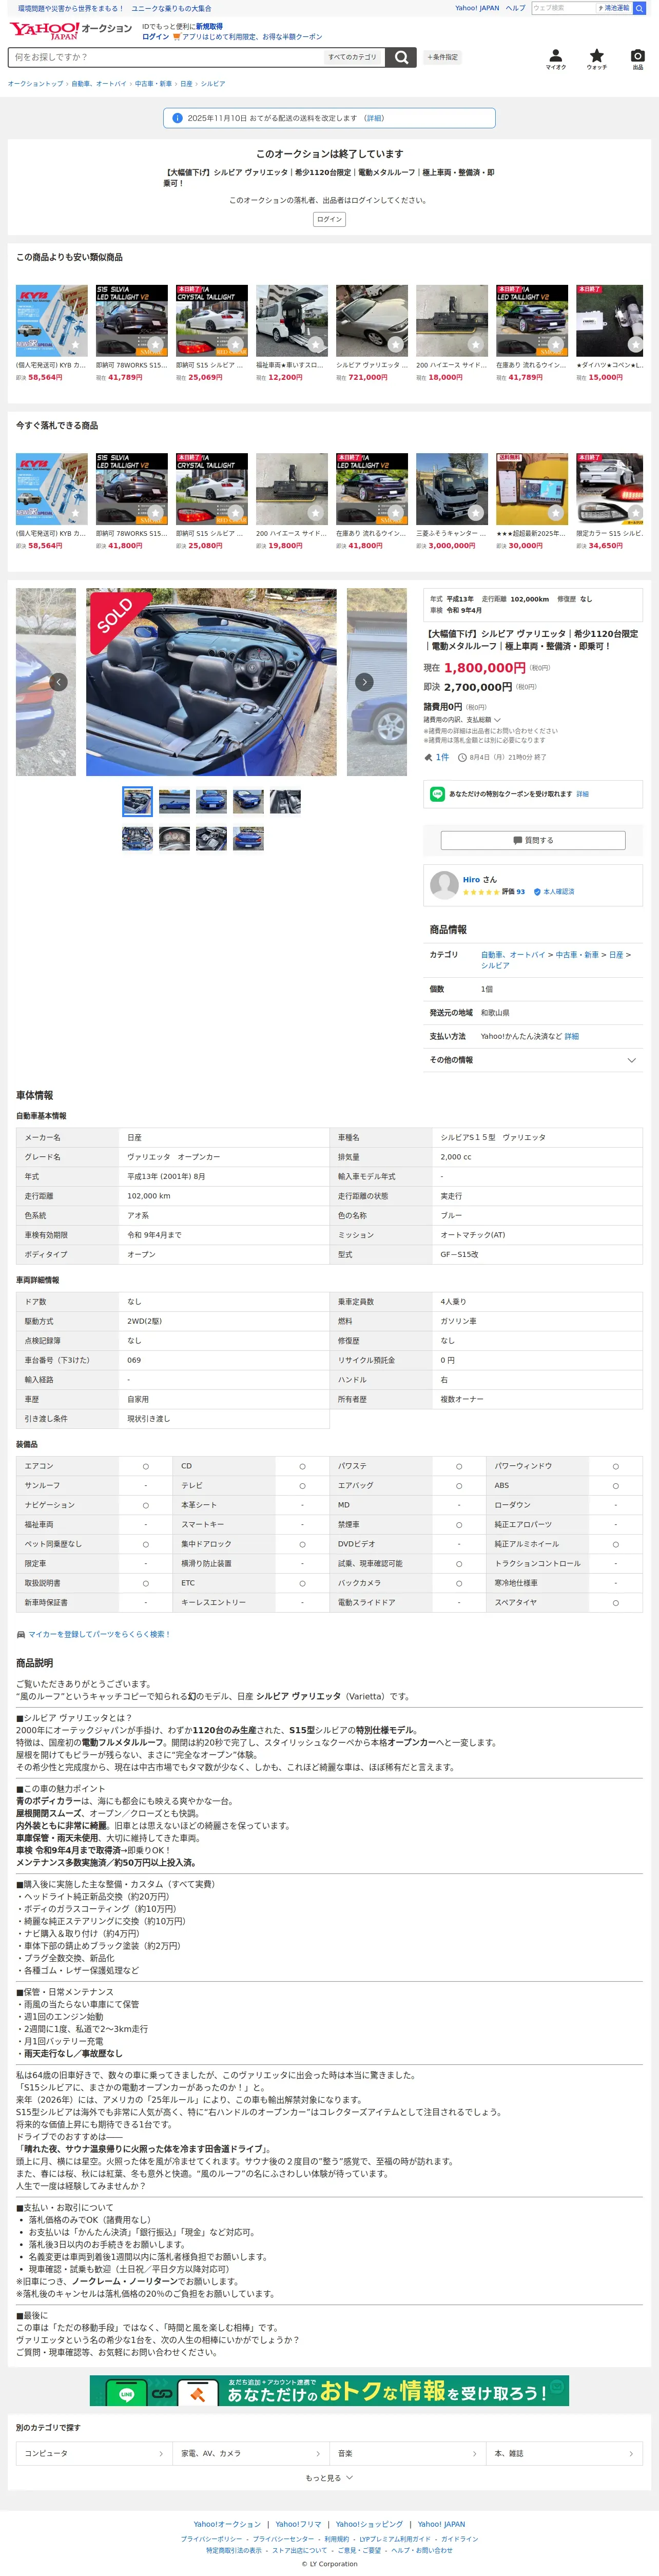
Task: Open ガイドライン footer link
Action: click(459, 2539)
